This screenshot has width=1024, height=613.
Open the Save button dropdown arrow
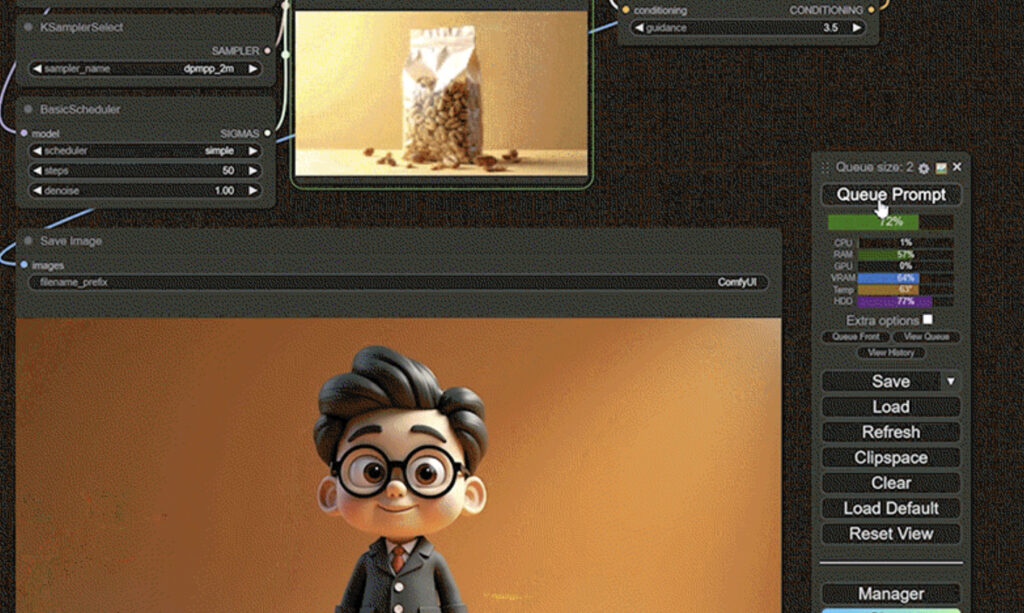950,381
